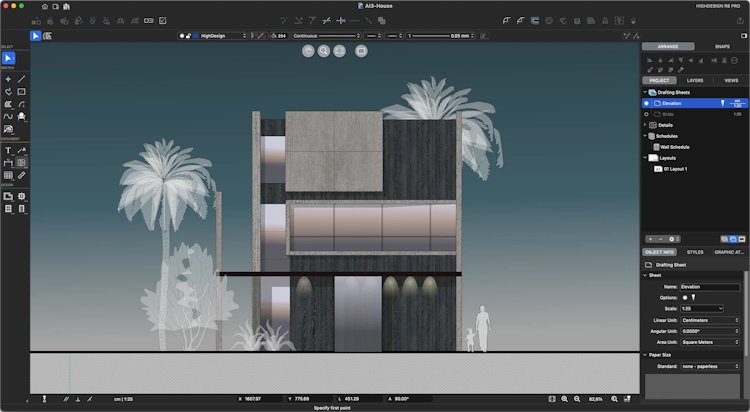
Task: Select the Line drawing tool
Action: click(x=21, y=78)
